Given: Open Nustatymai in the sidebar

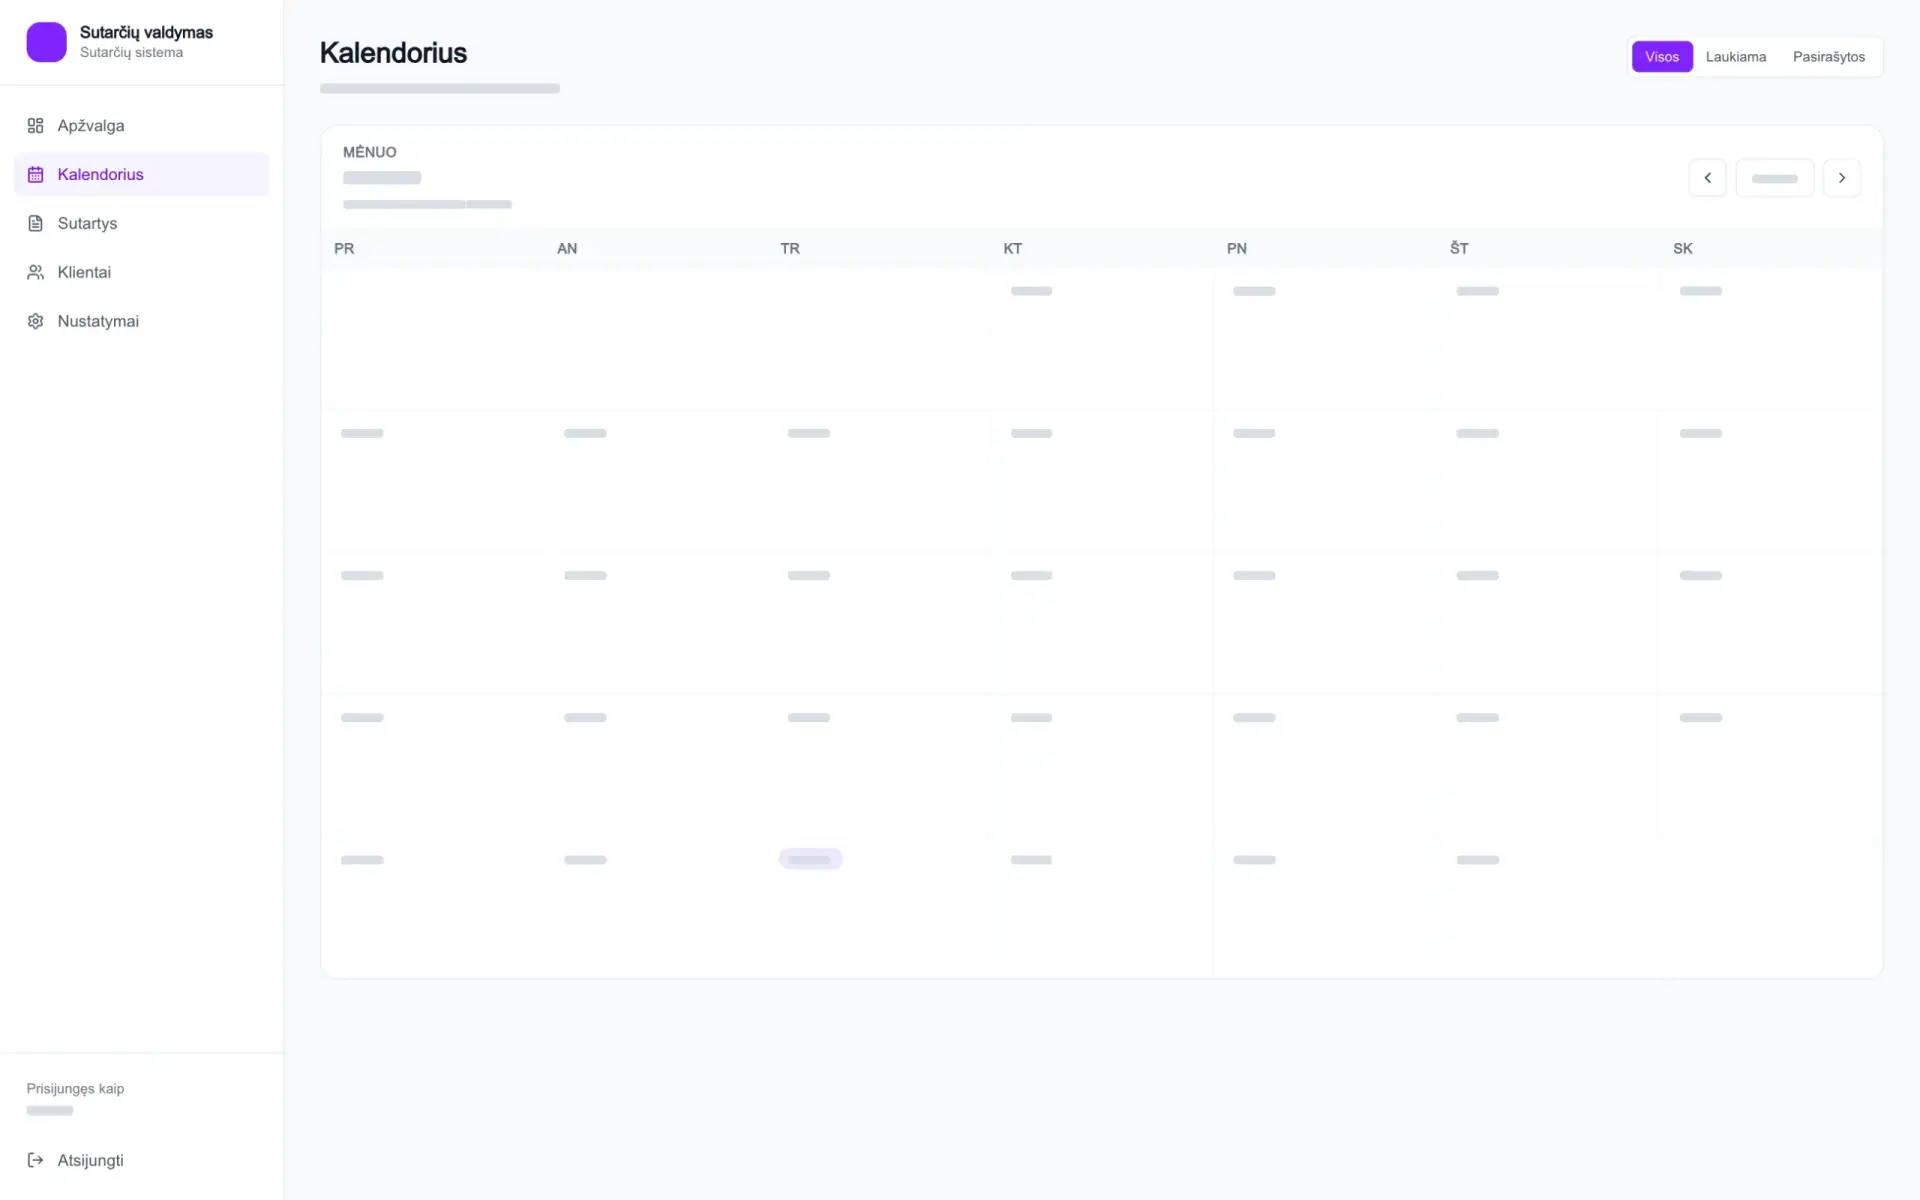Looking at the screenshot, I should click(x=141, y=321).
